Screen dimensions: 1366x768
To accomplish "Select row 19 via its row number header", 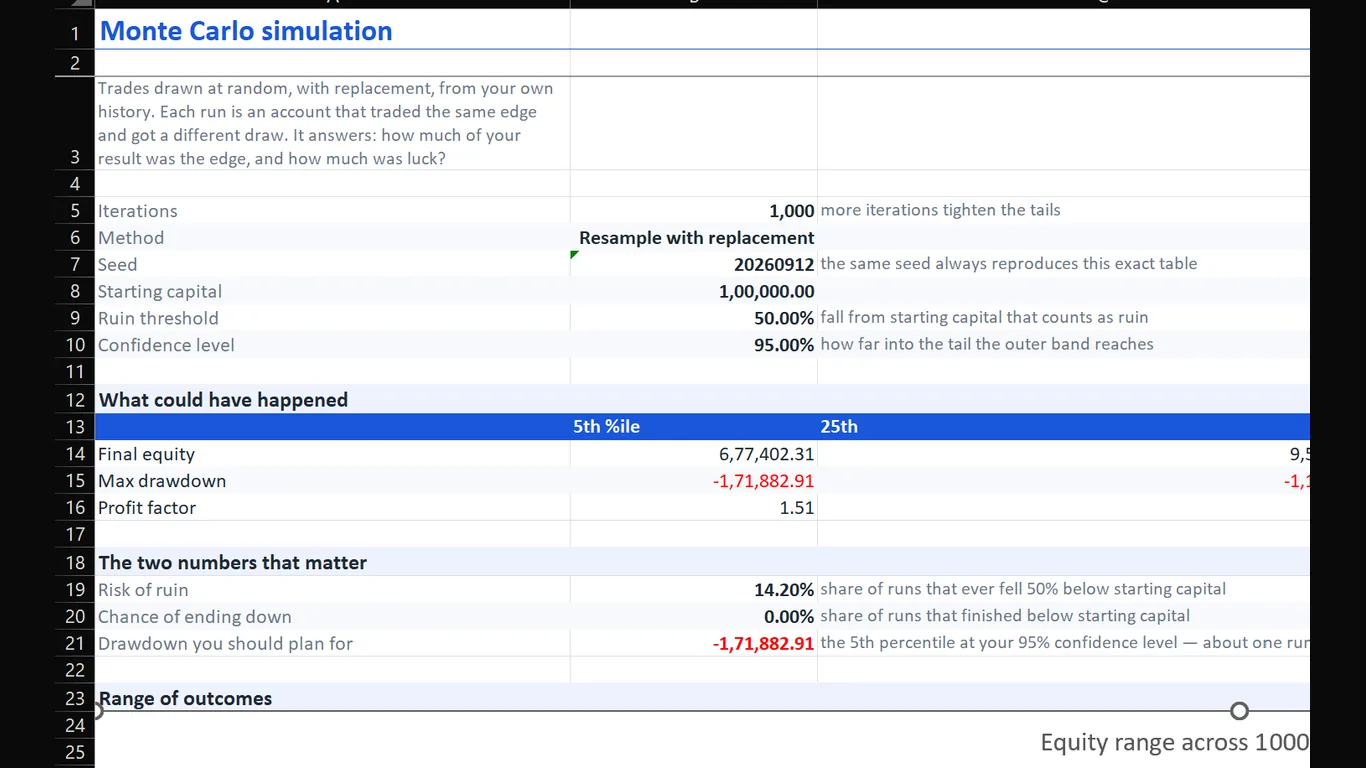I will click(x=75, y=590).
